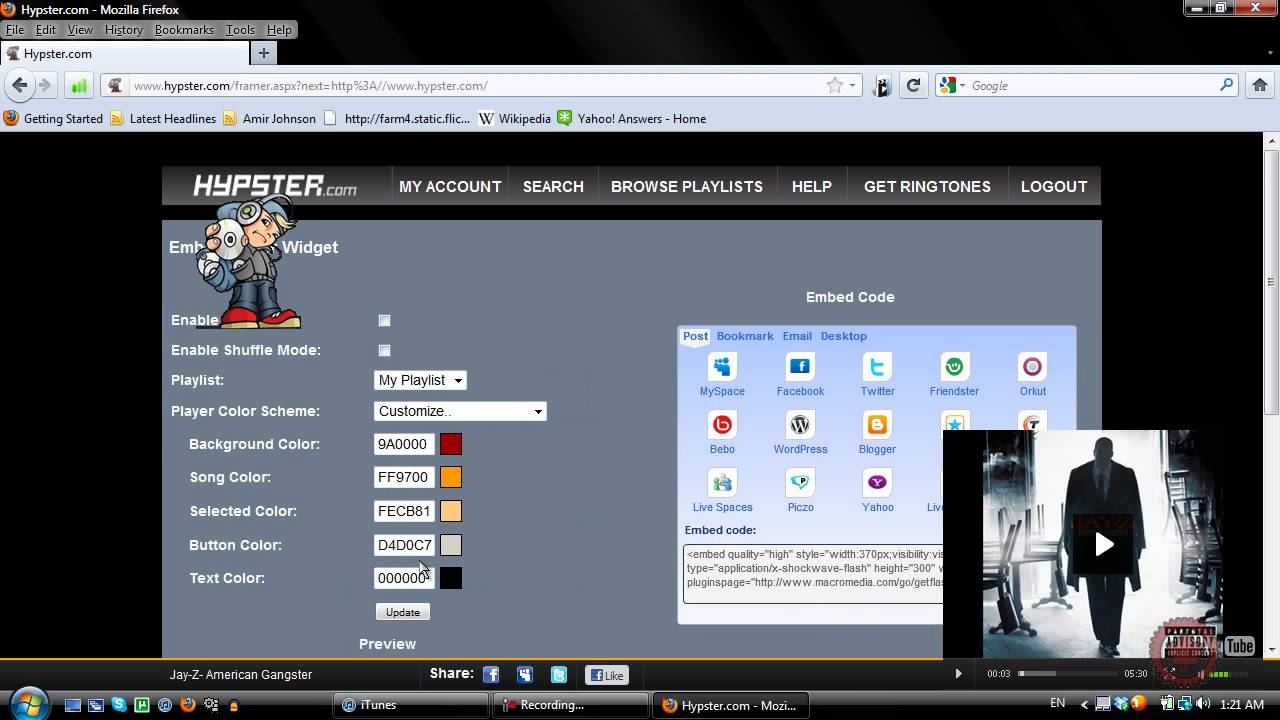Click the embed code text area
This screenshot has height=720, width=1280.
[813, 574]
